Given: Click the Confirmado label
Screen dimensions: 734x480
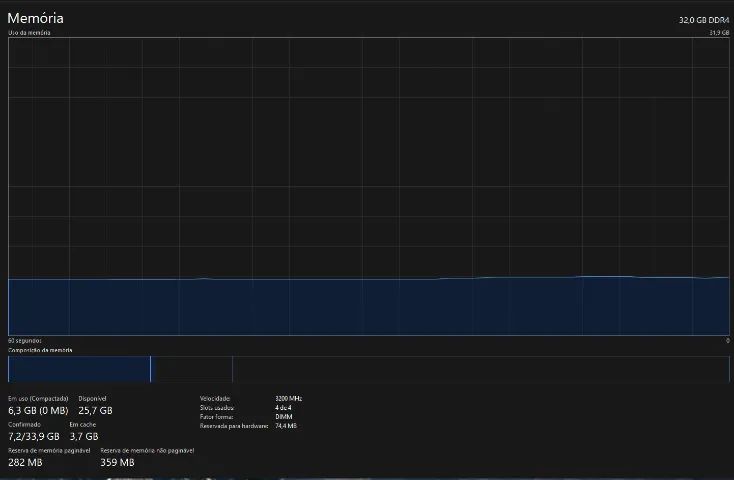Looking at the screenshot, I should [x=24, y=424].
